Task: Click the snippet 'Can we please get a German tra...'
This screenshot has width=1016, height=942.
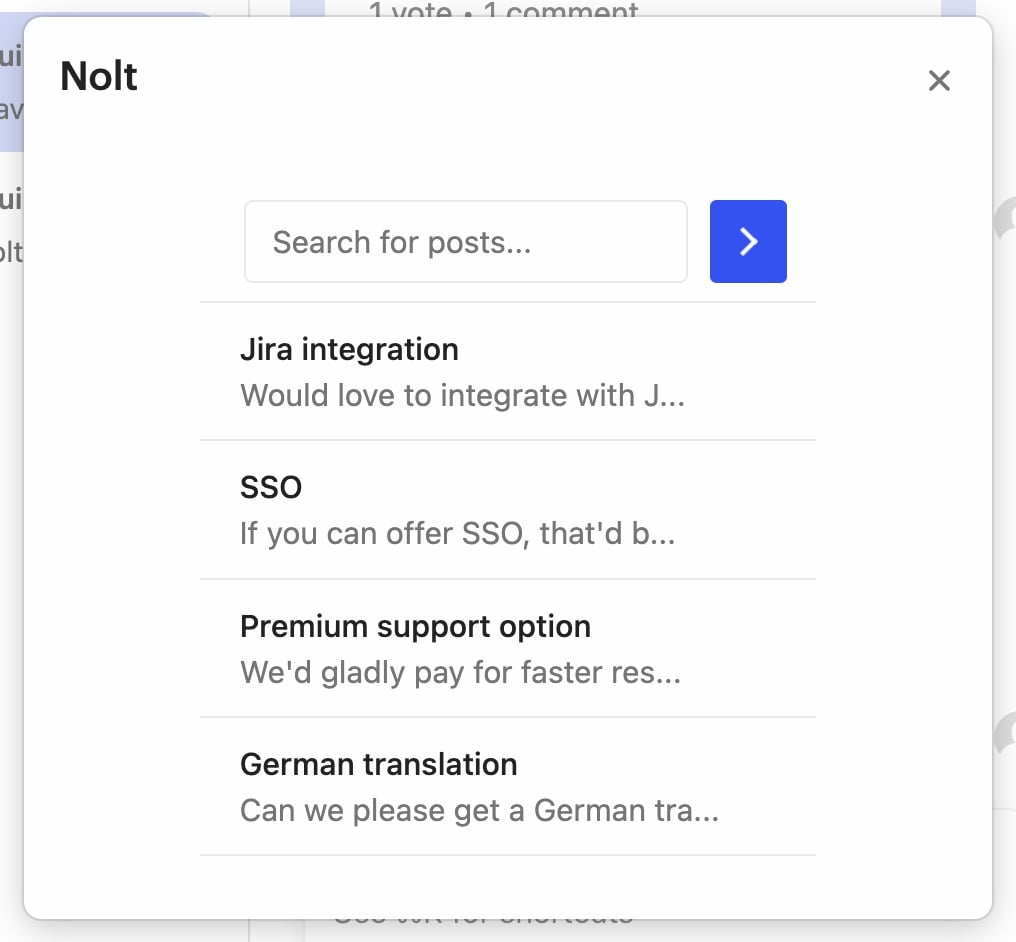Action: click(x=479, y=810)
